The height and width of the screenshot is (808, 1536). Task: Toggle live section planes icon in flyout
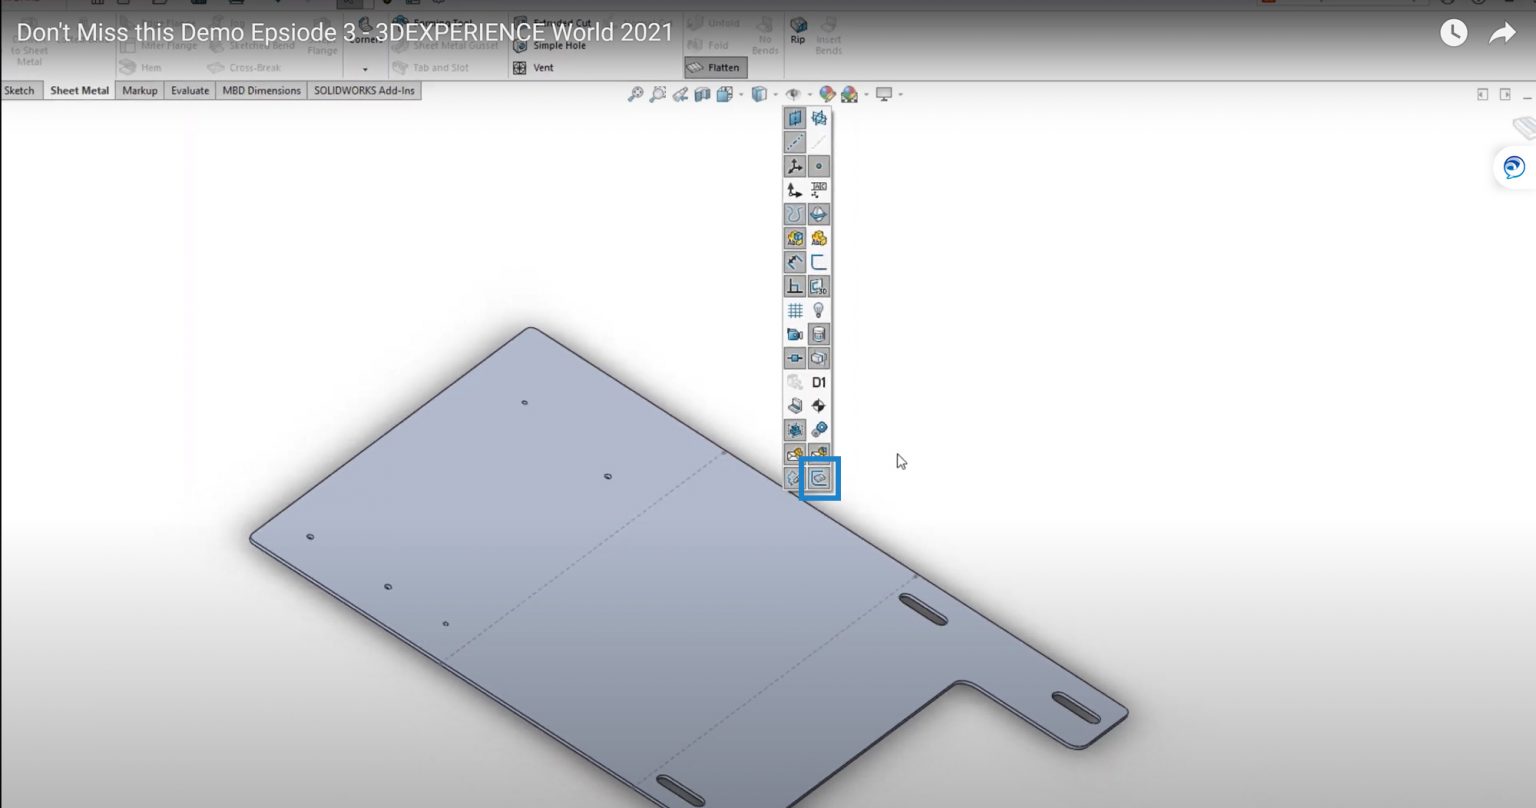(819, 118)
